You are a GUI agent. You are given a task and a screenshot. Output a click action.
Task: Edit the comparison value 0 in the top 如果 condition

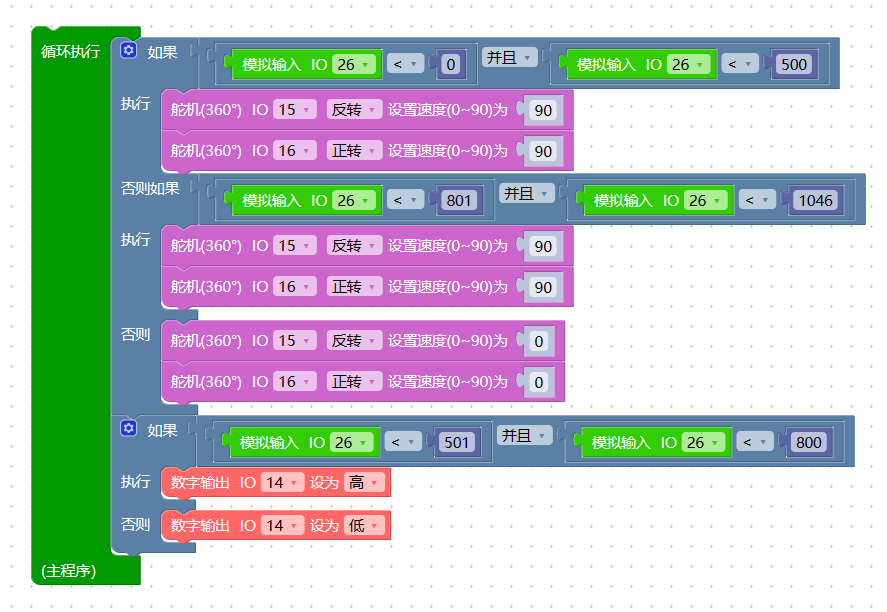coord(451,64)
